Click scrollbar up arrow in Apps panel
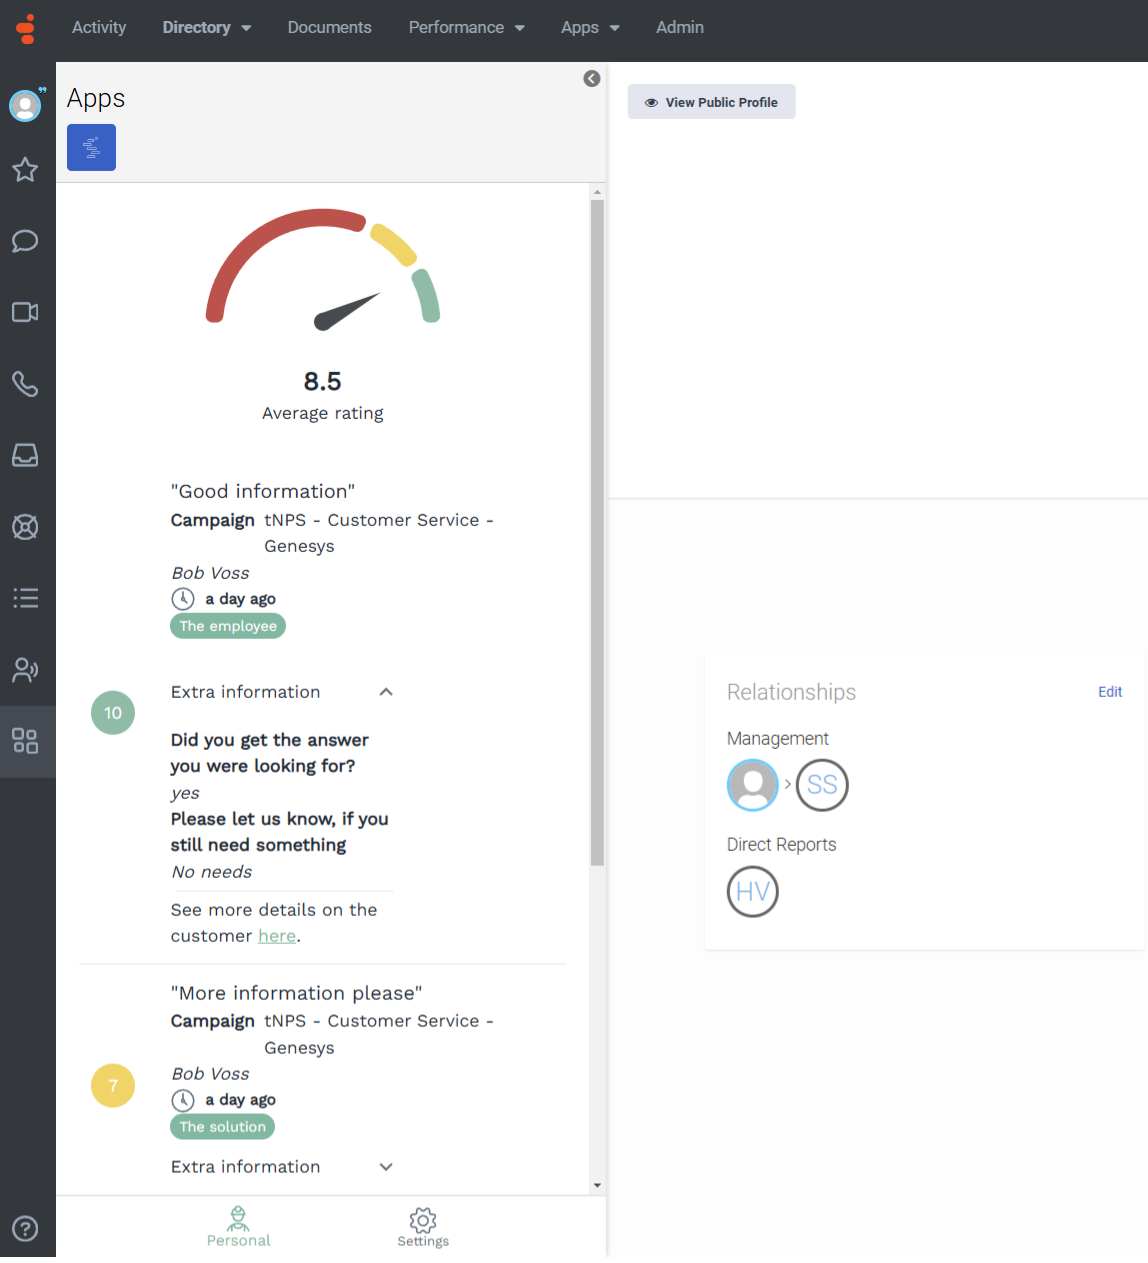 tap(597, 192)
